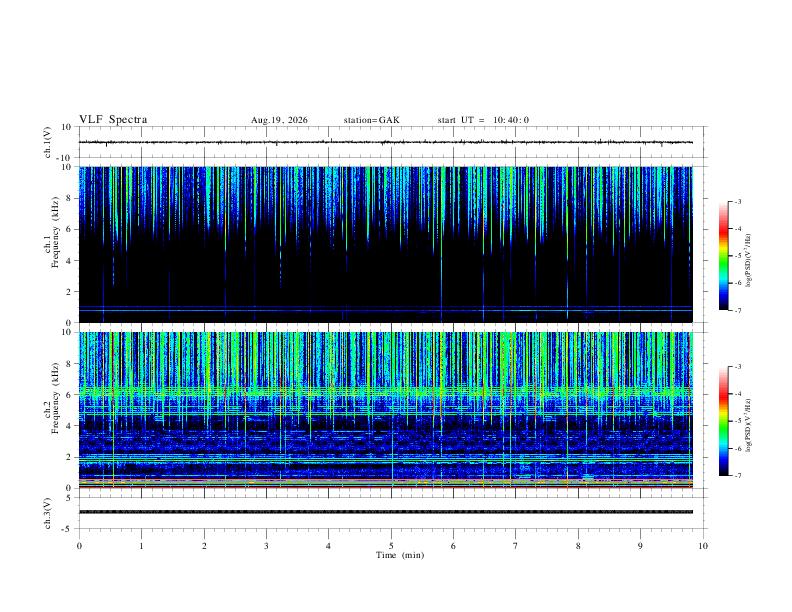Click the green 6 kHz band in ch.2 spectrogram

click(386, 392)
